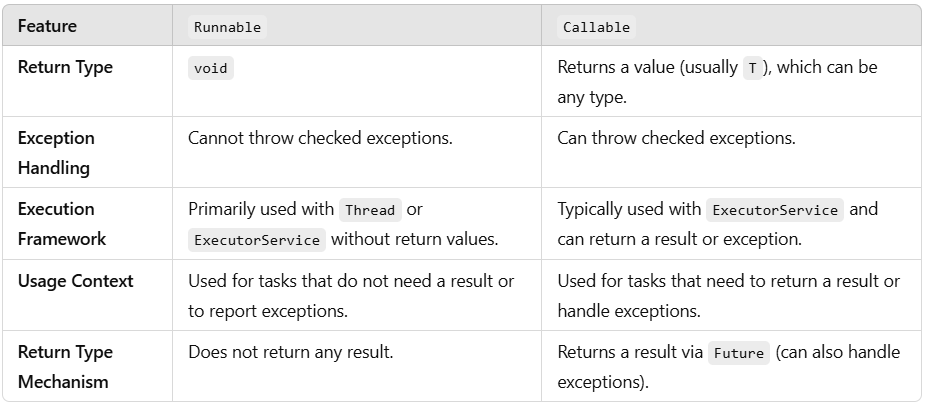This screenshot has width=927, height=407.
Task: Click the T generic type code tag
Action: click(753, 68)
